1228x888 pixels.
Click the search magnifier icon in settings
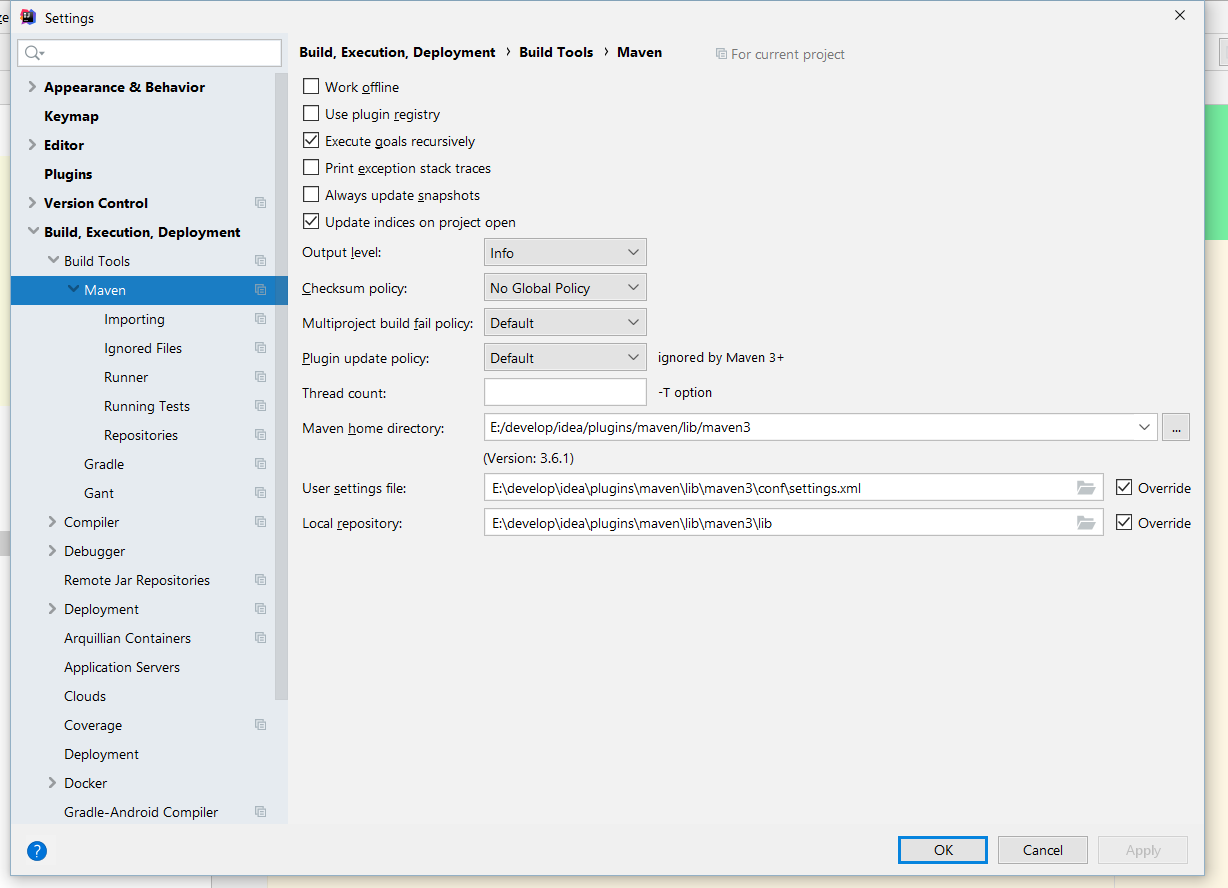(x=33, y=53)
